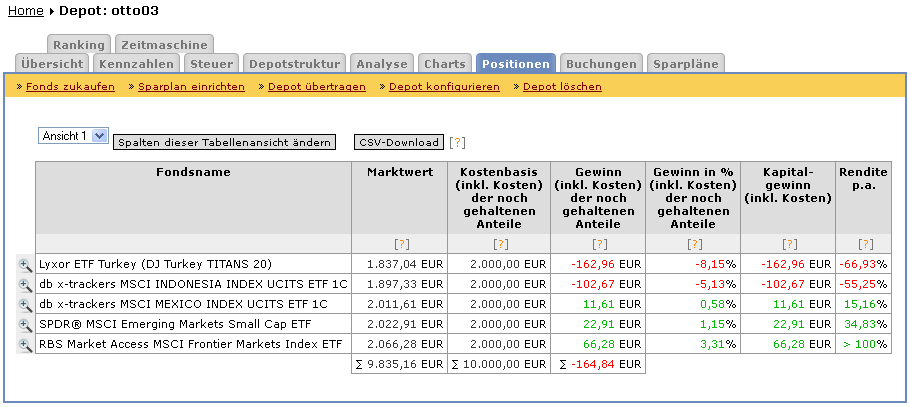Click the -55,25% annual return cell
The height and width of the screenshot is (407, 910).
[x=864, y=284]
